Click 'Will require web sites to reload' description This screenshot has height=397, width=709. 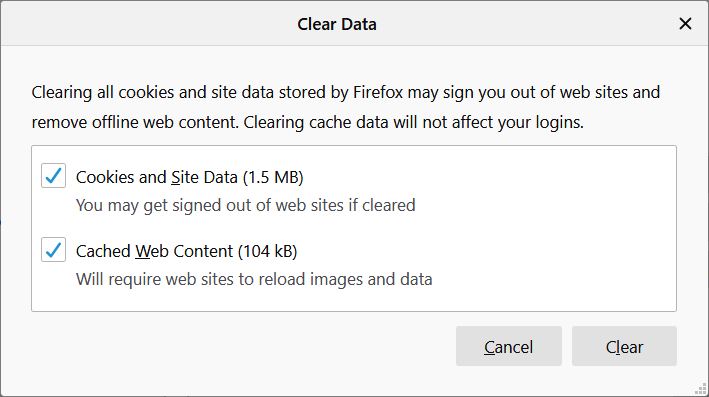(x=254, y=279)
